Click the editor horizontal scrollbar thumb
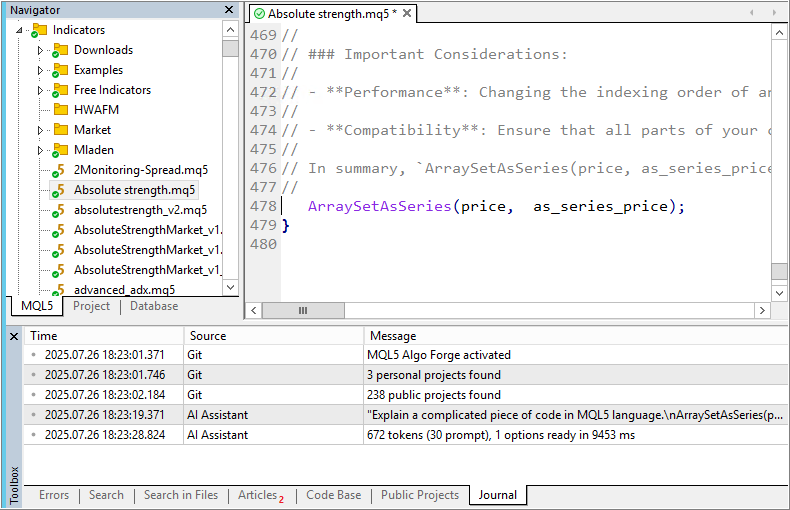Image resolution: width=790 pixels, height=510 pixels. click(303, 310)
